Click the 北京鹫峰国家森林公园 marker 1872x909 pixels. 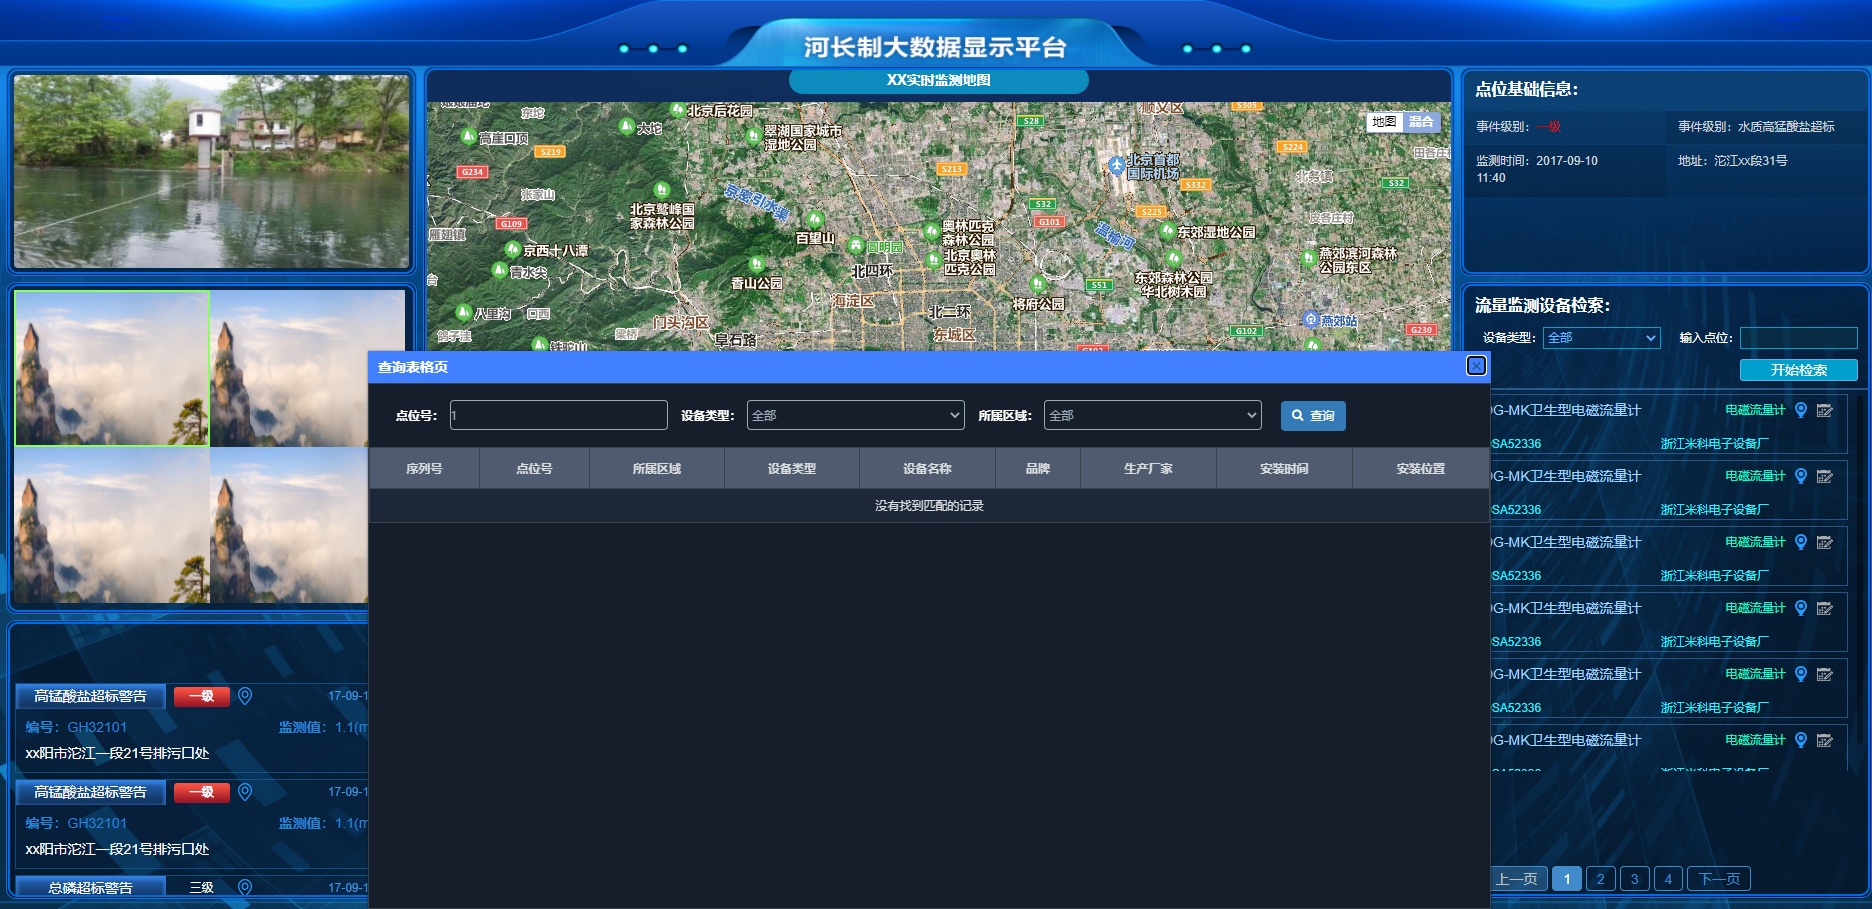click(661, 190)
